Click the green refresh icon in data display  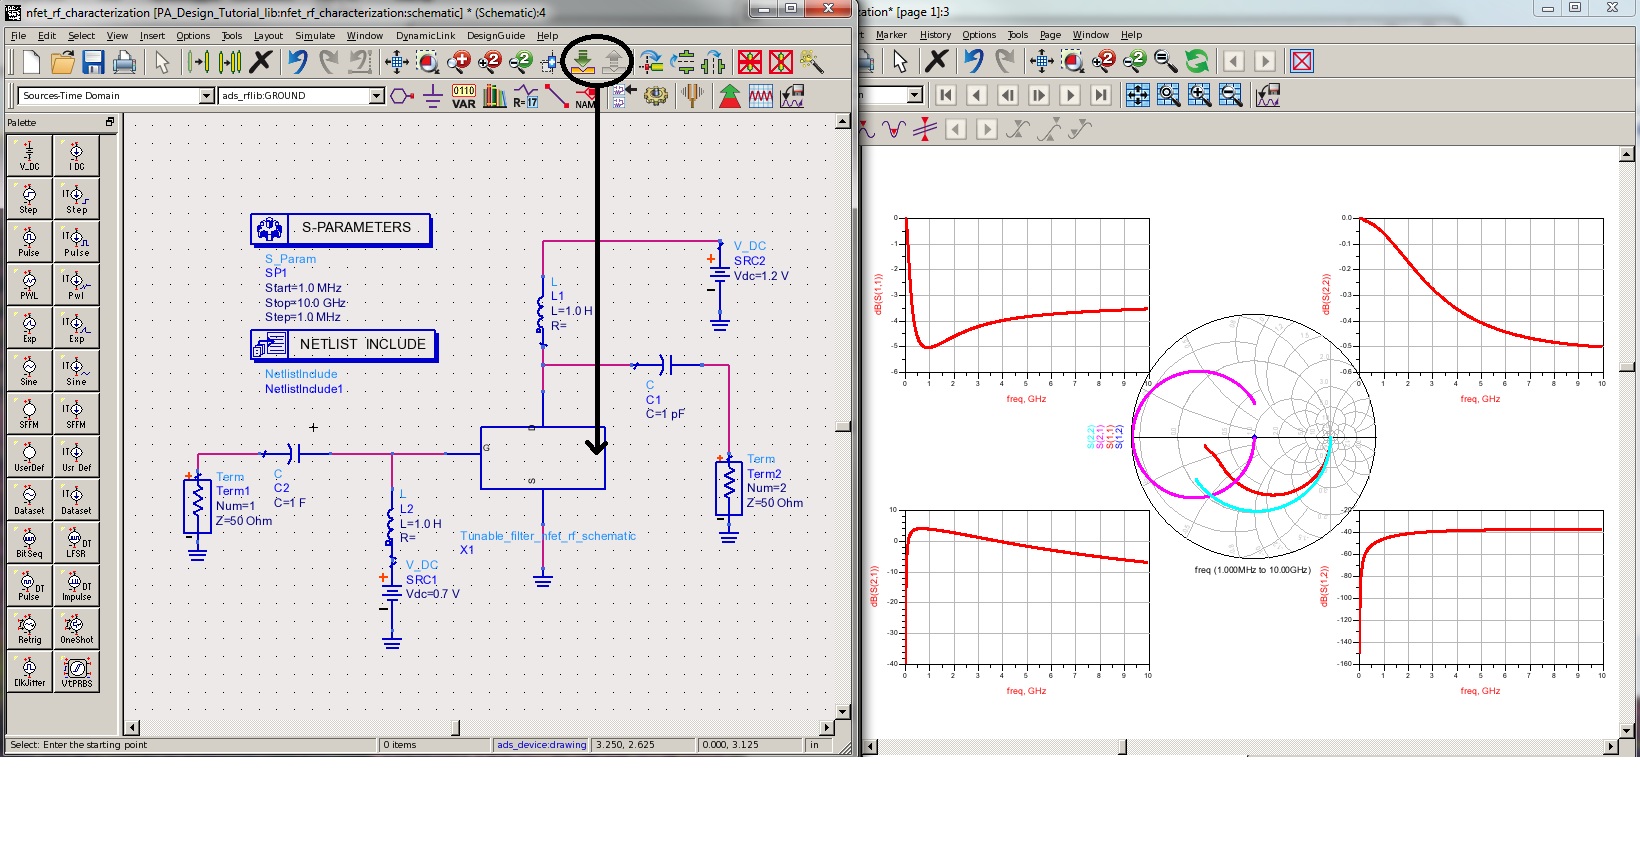click(1197, 62)
